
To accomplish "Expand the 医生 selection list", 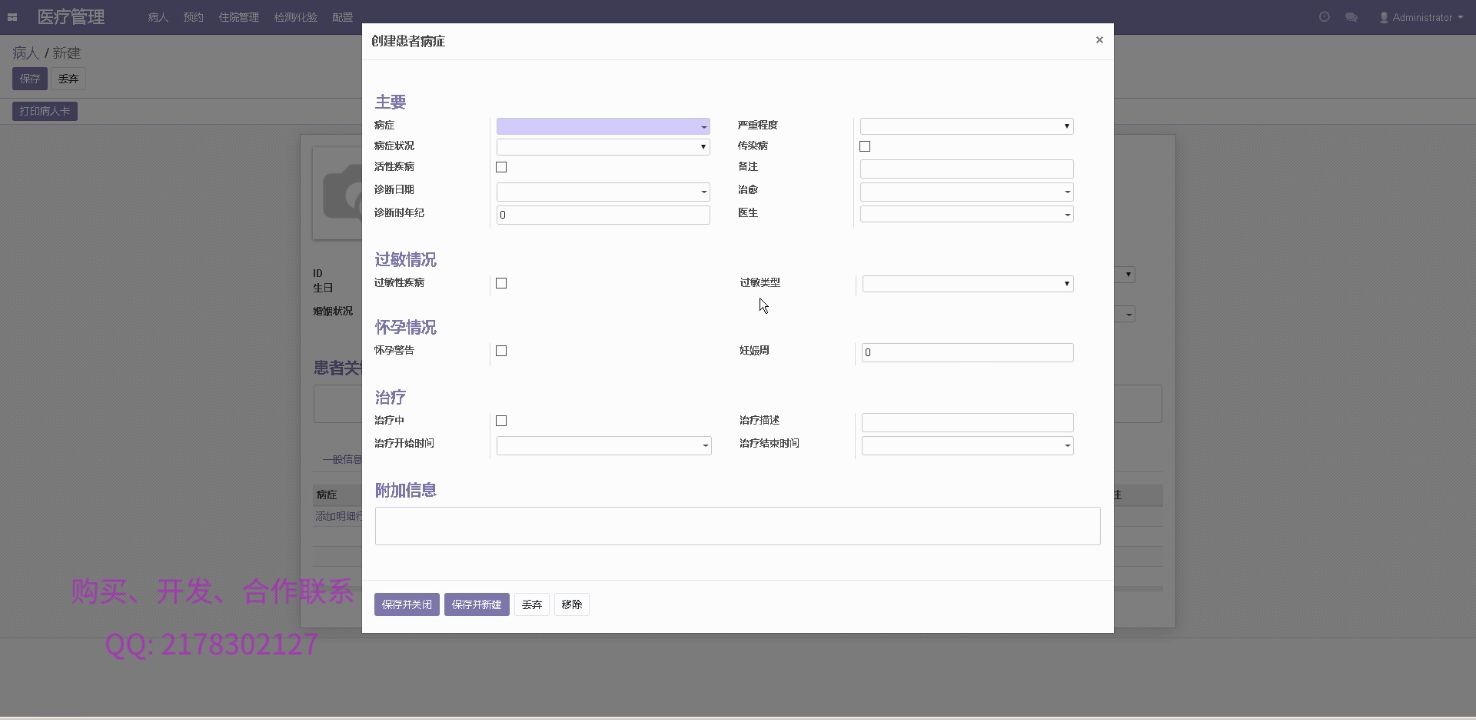I will [965, 214].
